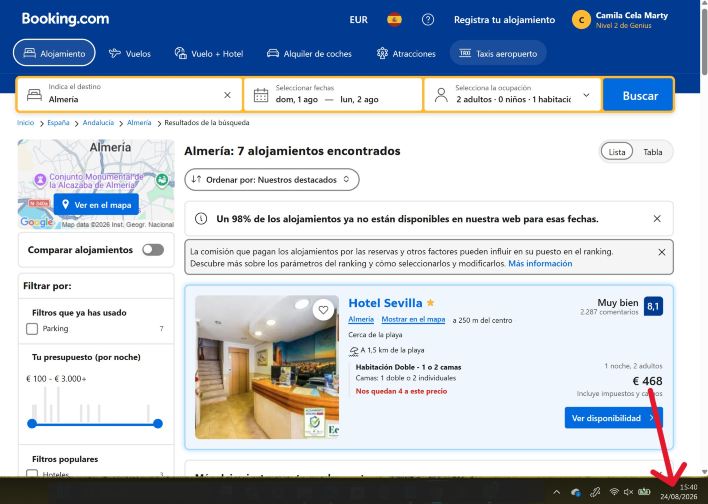708x504 pixels.
Task: Click the destination field showing Almería
Action: tap(130, 94)
